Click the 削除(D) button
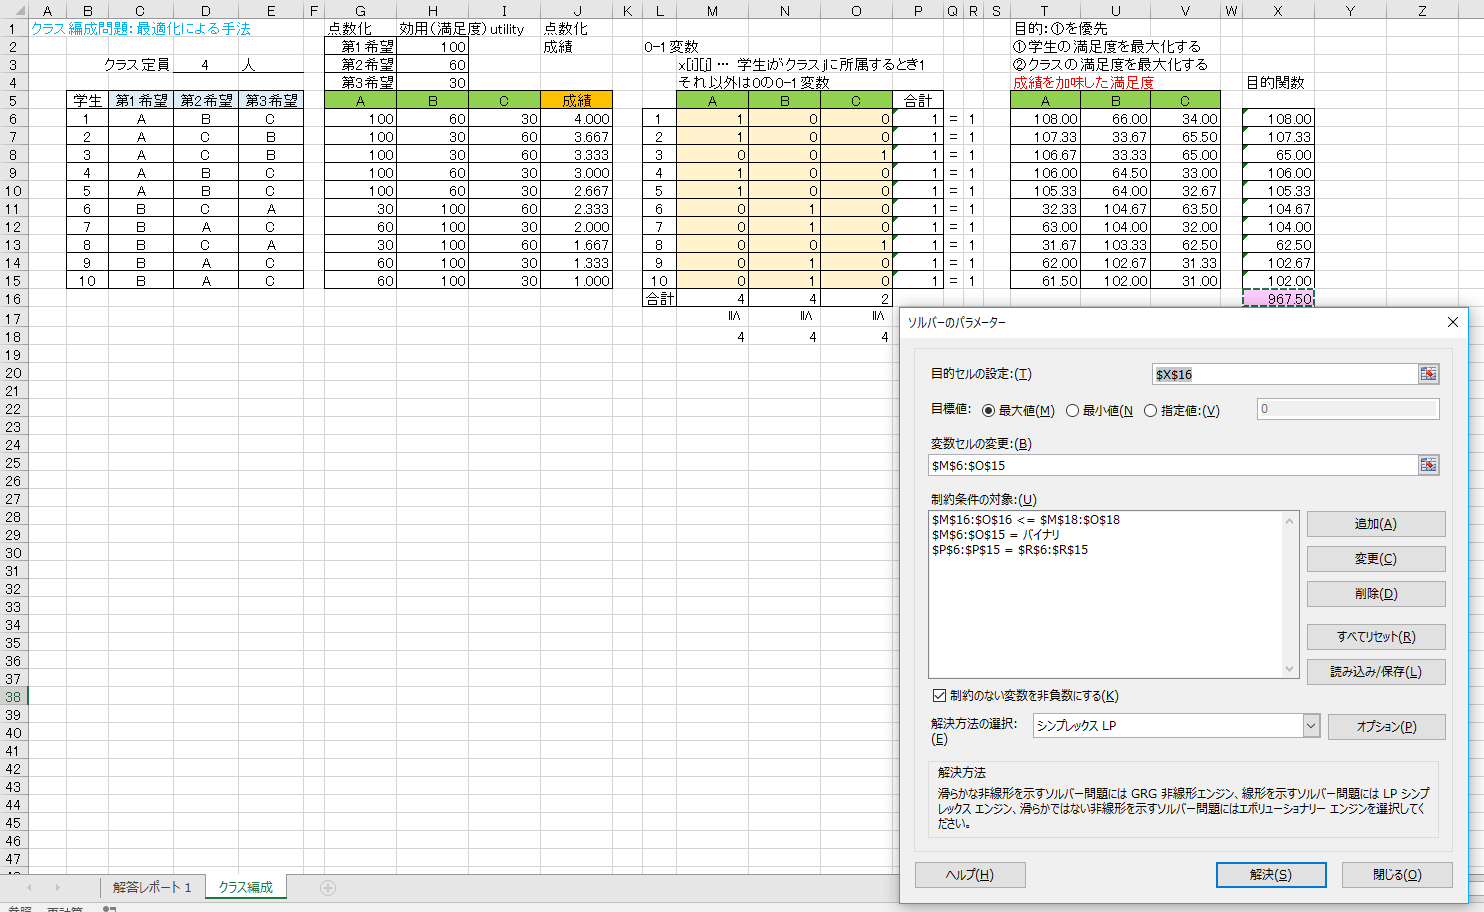 coord(1376,594)
